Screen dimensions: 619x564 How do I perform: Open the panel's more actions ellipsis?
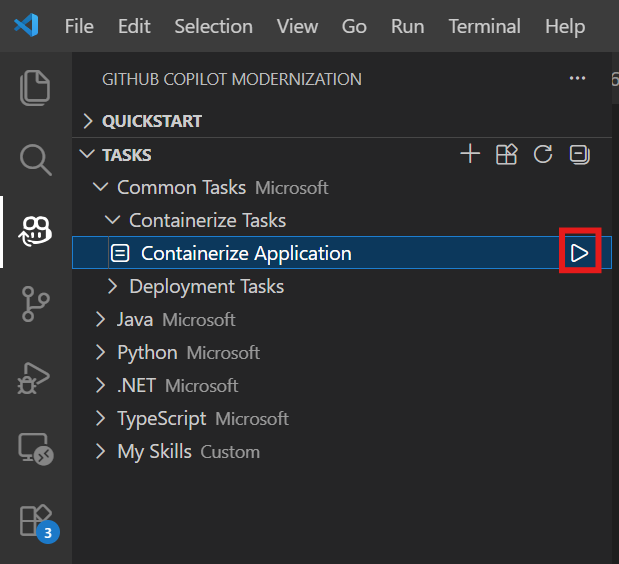(x=577, y=78)
